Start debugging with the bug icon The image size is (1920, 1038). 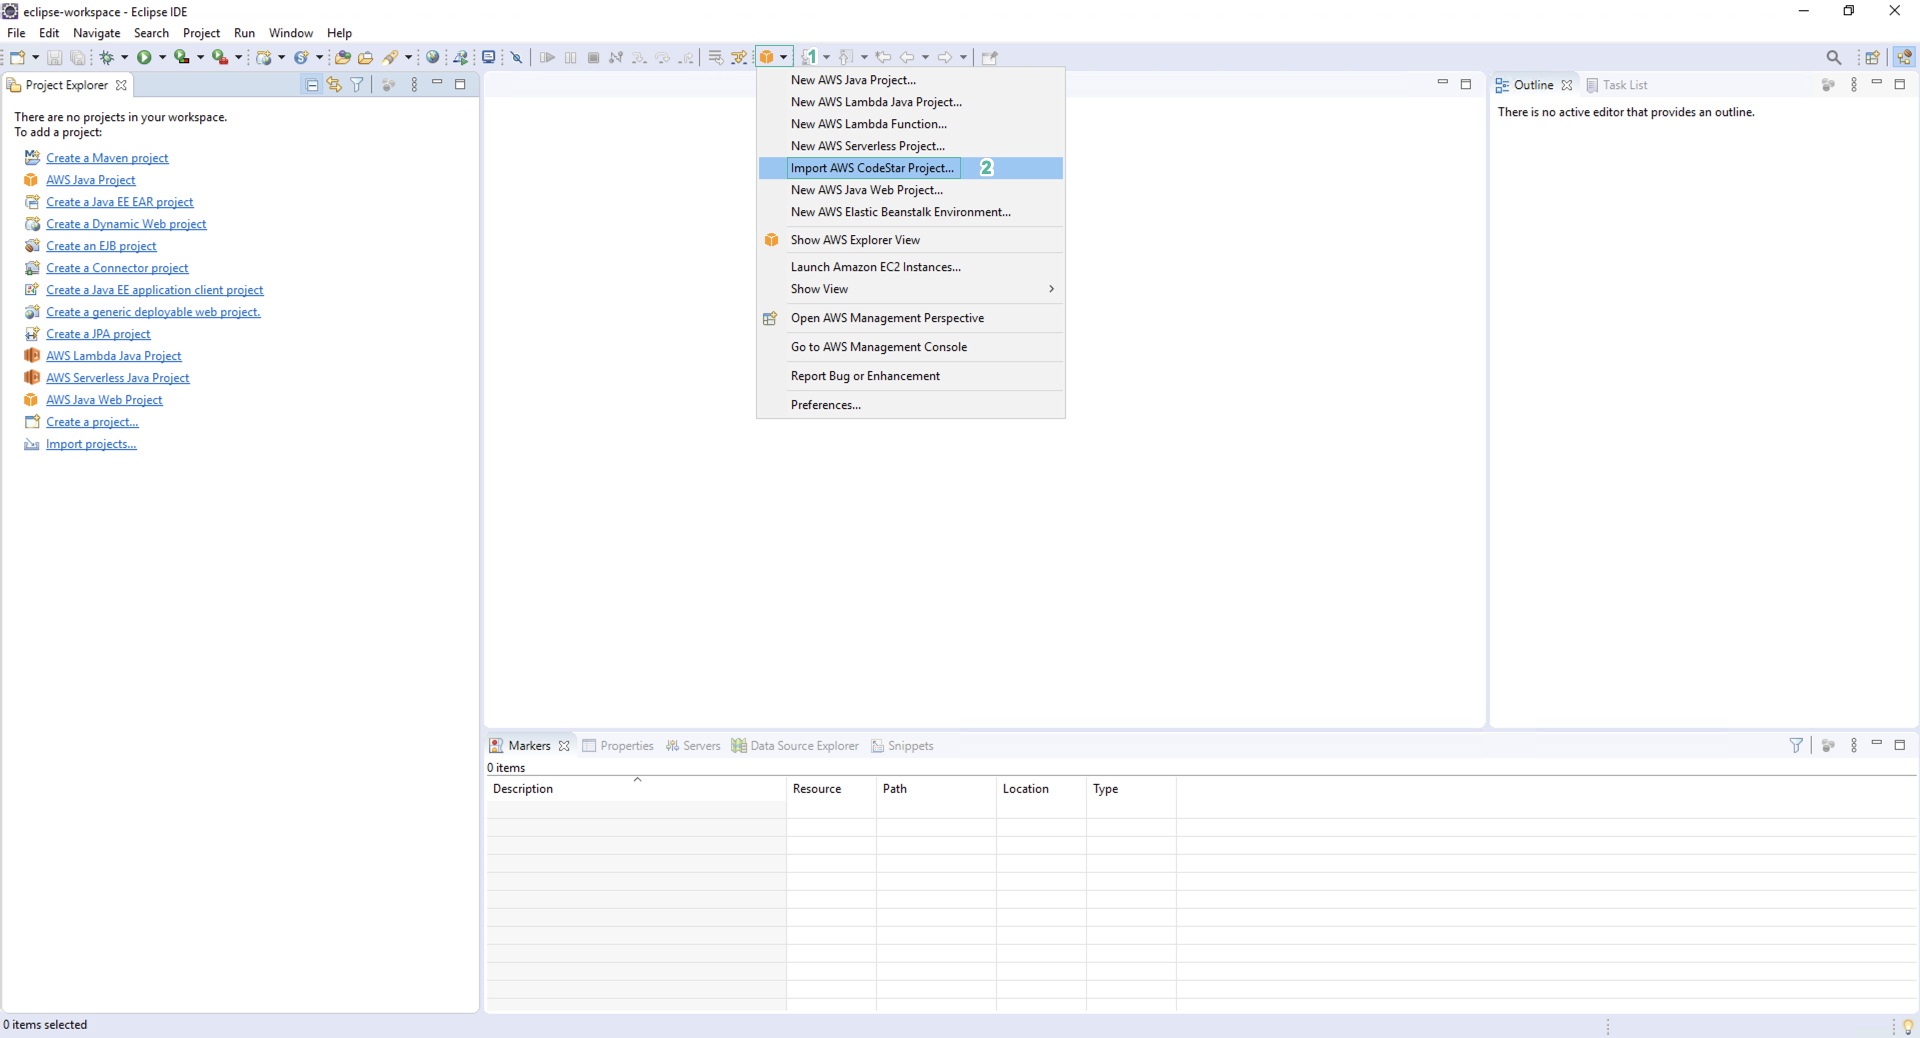pos(106,57)
